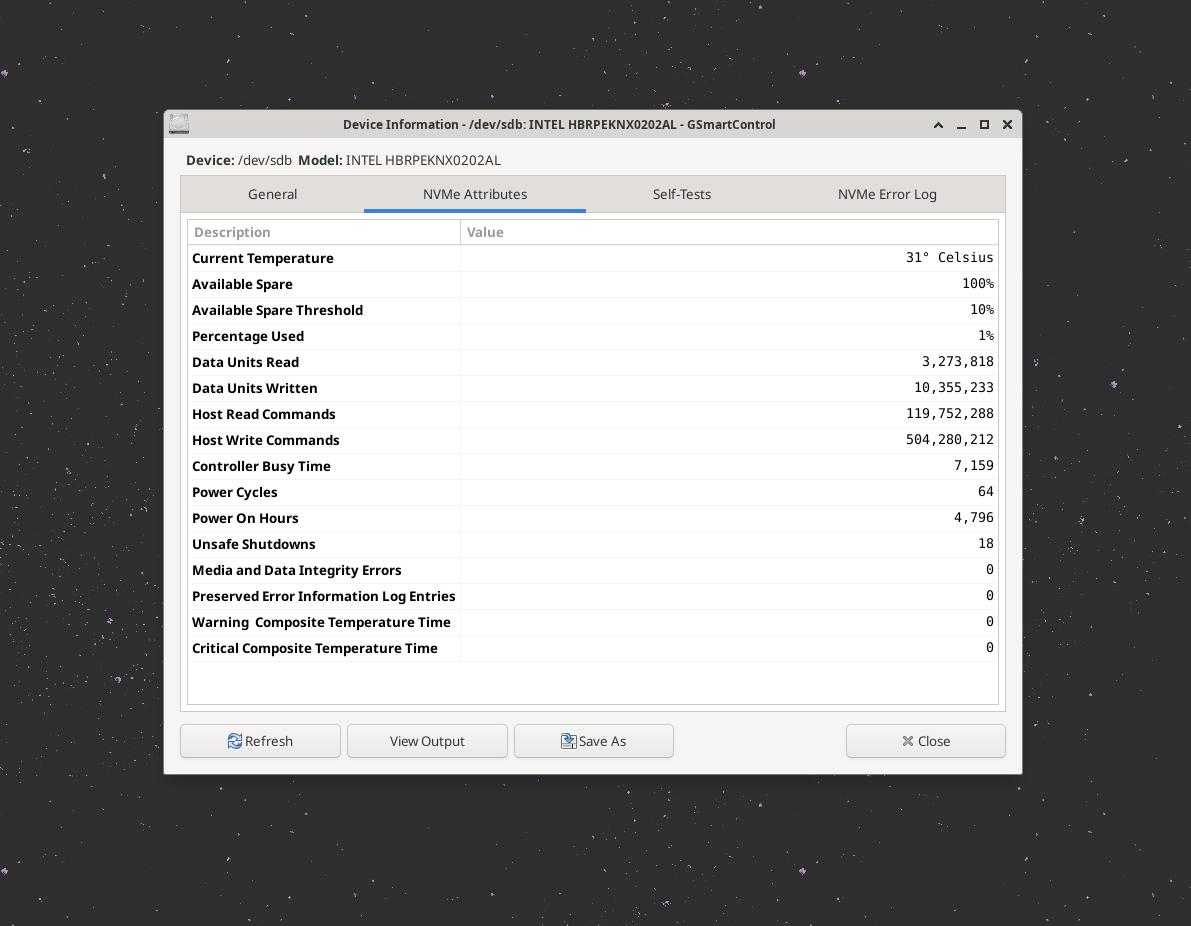Viewport: 1191px width, 926px height.
Task: Click the Refresh button
Action: (260, 741)
